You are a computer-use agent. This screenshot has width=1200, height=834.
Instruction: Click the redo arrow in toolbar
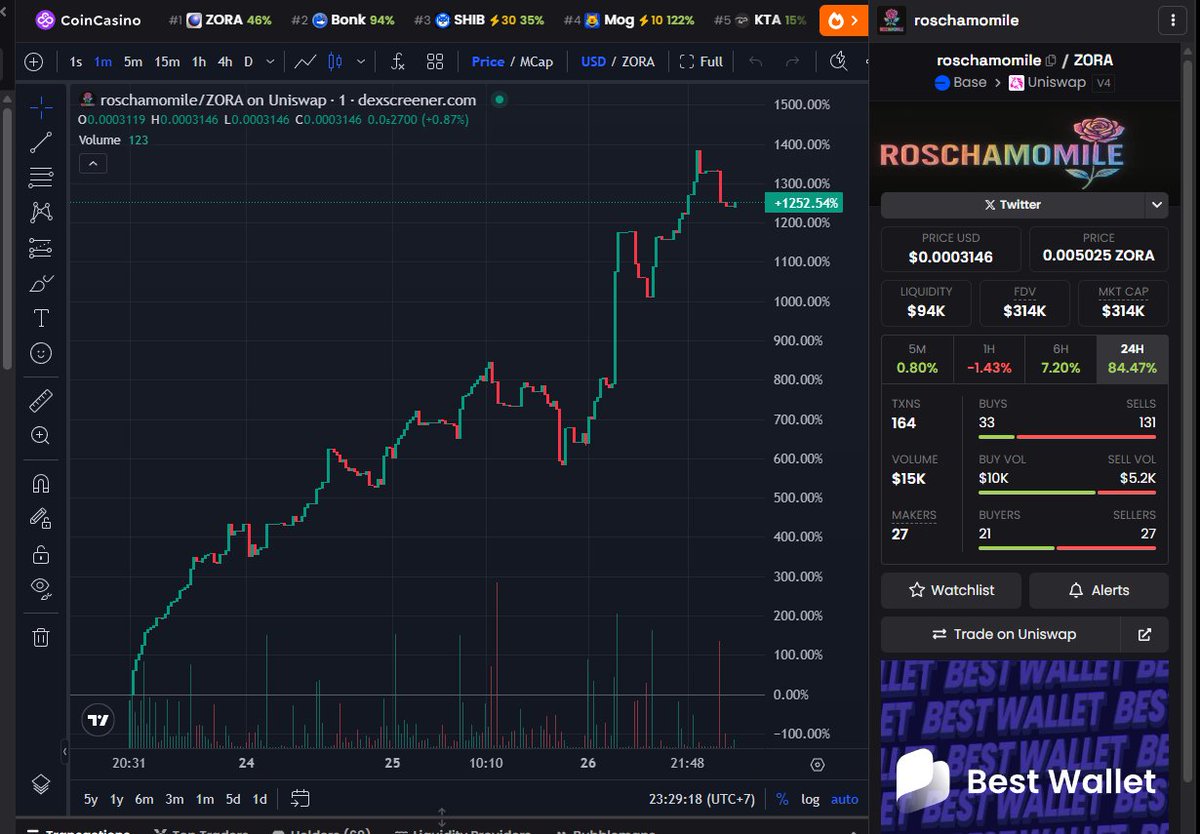point(792,62)
